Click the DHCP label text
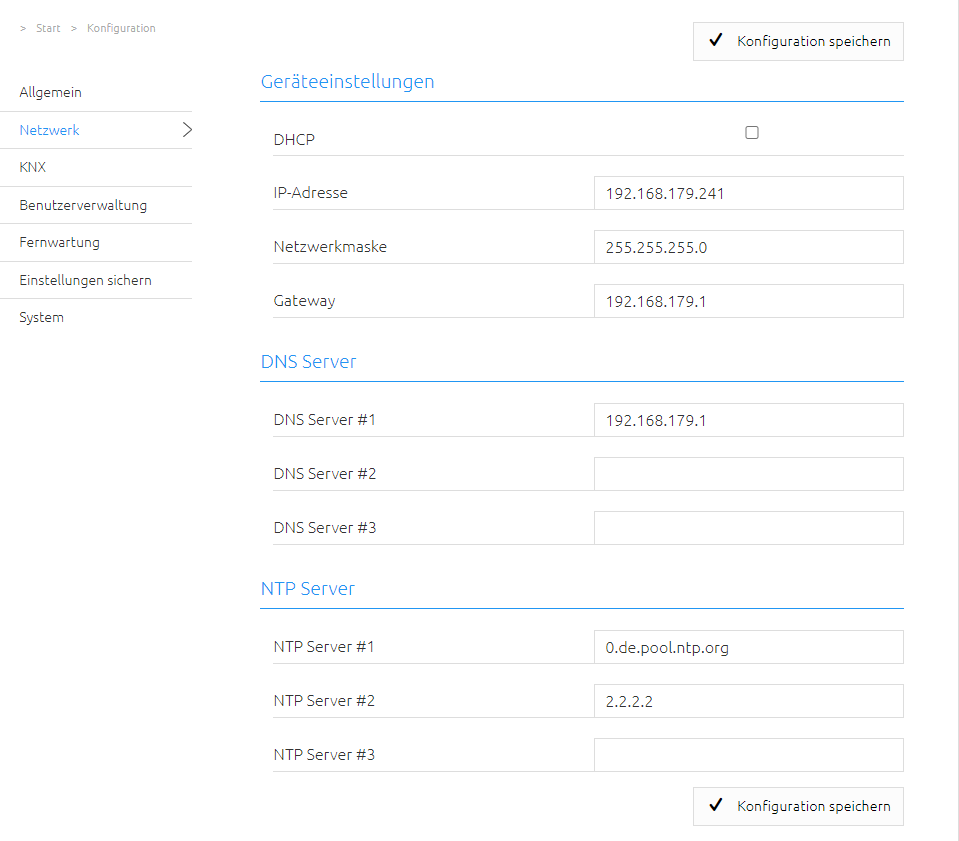 pyautogui.click(x=294, y=140)
